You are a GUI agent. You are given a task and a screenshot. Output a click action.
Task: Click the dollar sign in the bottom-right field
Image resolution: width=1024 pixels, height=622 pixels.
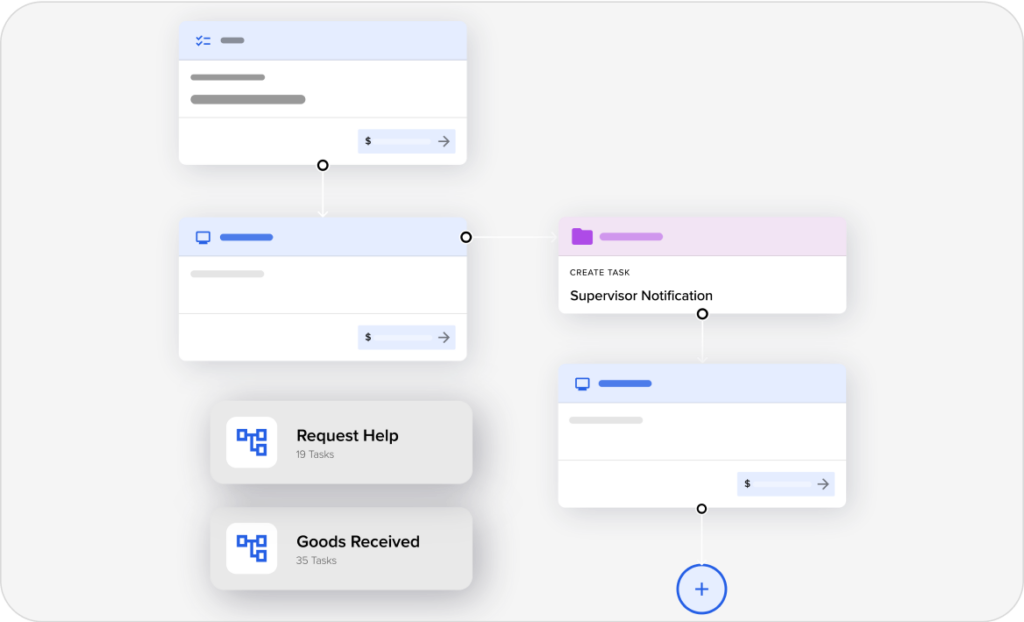747,484
